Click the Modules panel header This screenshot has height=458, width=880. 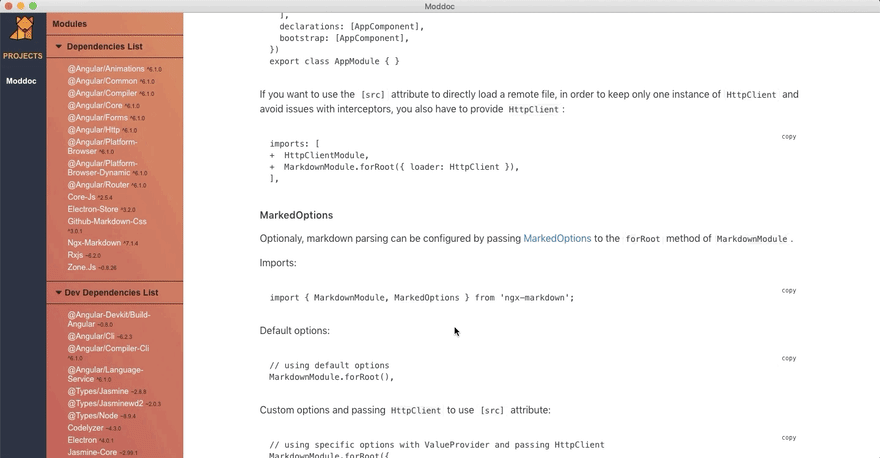70,24
